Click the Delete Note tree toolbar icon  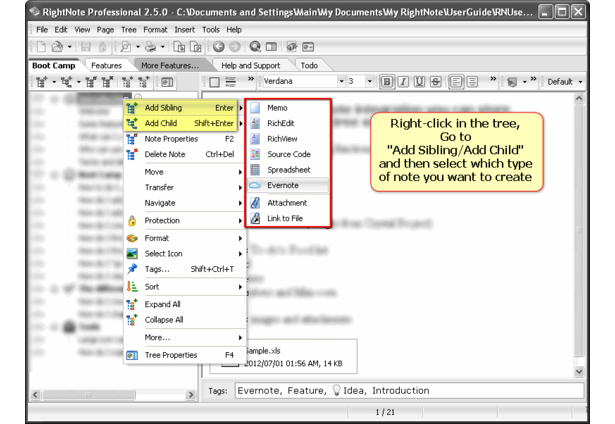click(x=107, y=82)
